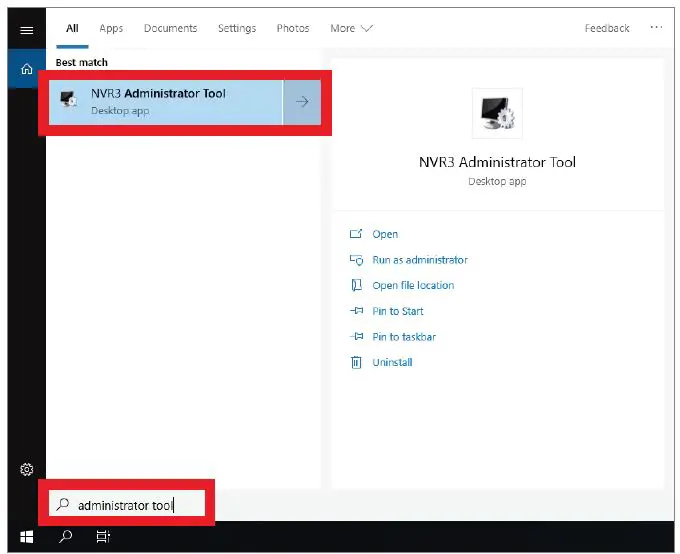
Task: Choose Pin to taskbar
Action: click(x=404, y=336)
